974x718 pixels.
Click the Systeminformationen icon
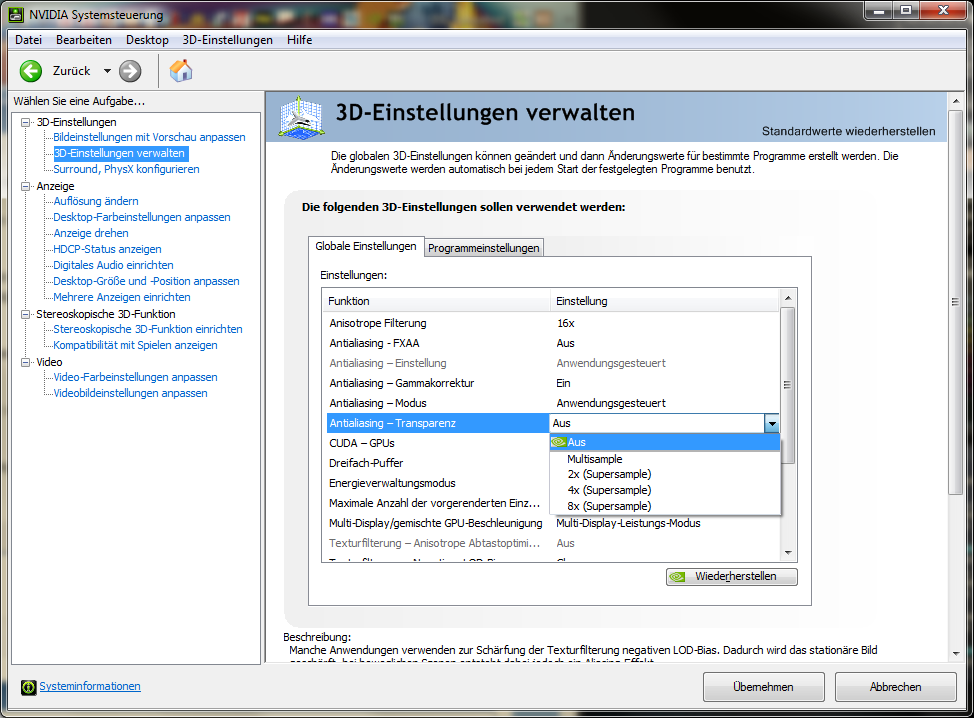pos(29,687)
